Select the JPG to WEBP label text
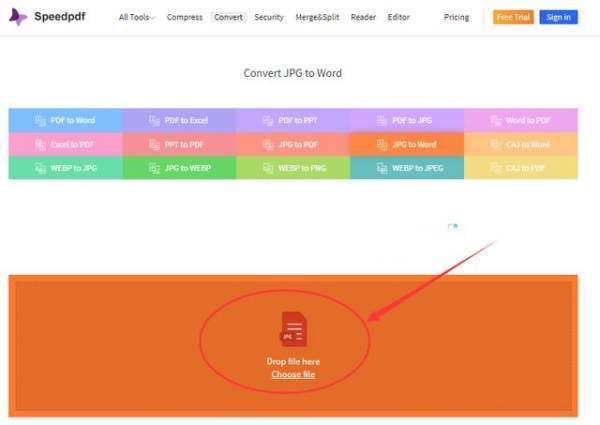Viewport: 600px width, 425px height. tap(188, 168)
